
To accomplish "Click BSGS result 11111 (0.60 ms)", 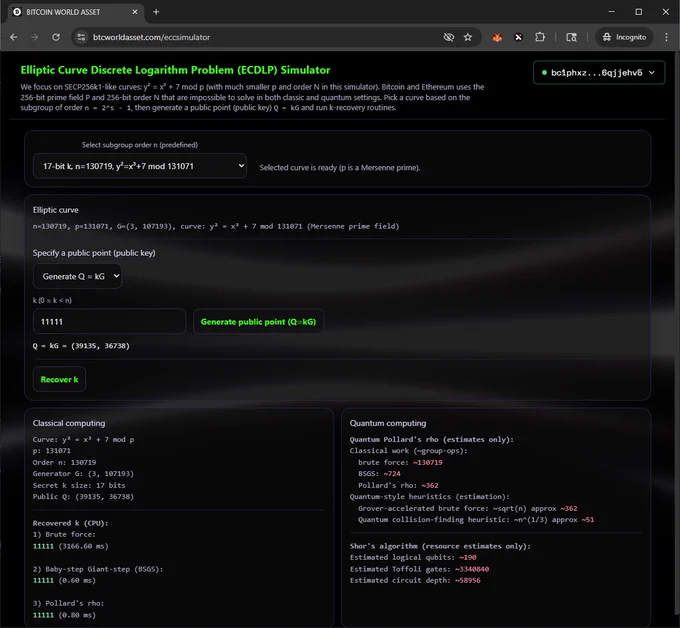I will 64,580.
